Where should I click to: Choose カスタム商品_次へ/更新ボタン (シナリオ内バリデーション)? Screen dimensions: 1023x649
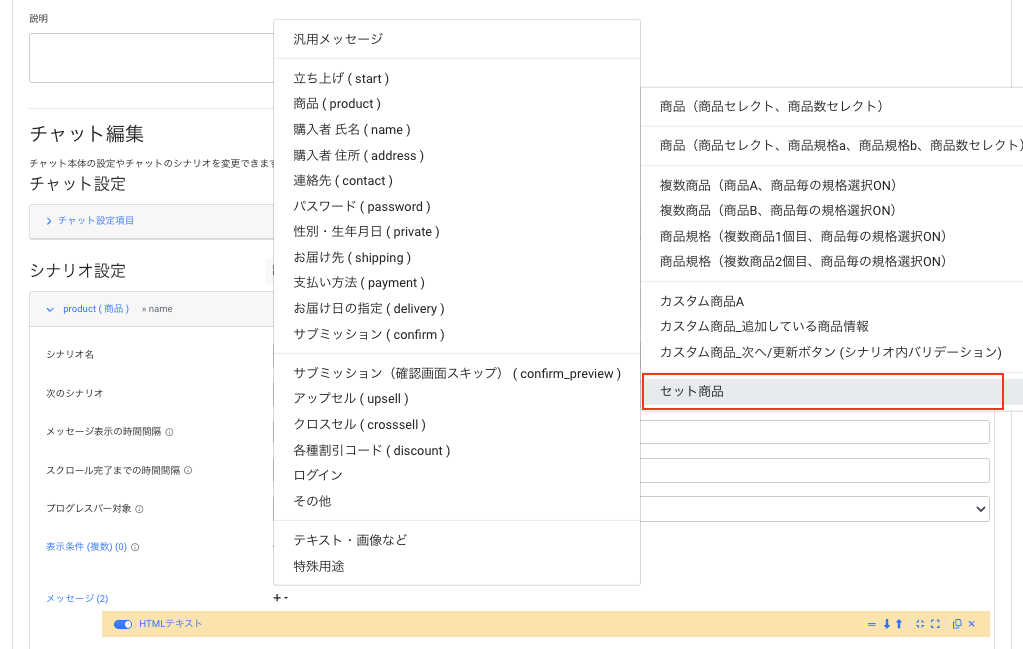tap(832, 352)
